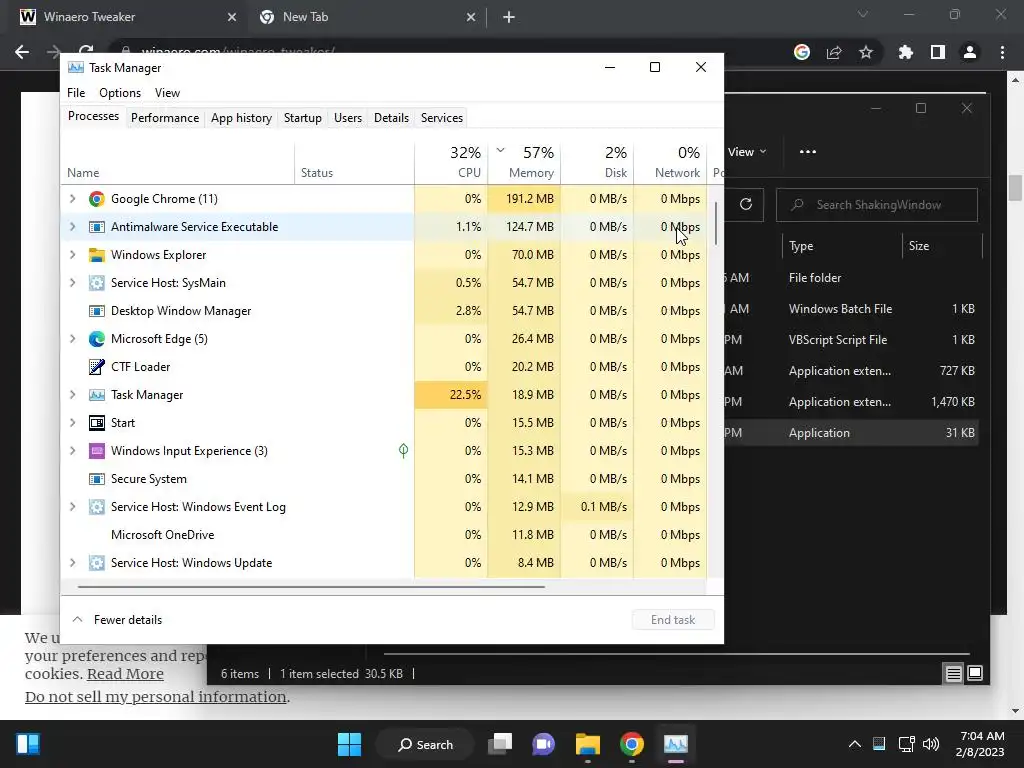This screenshot has height=768, width=1024.
Task: Open Chrome extensions puzzle icon
Action: tap(906, 52)
